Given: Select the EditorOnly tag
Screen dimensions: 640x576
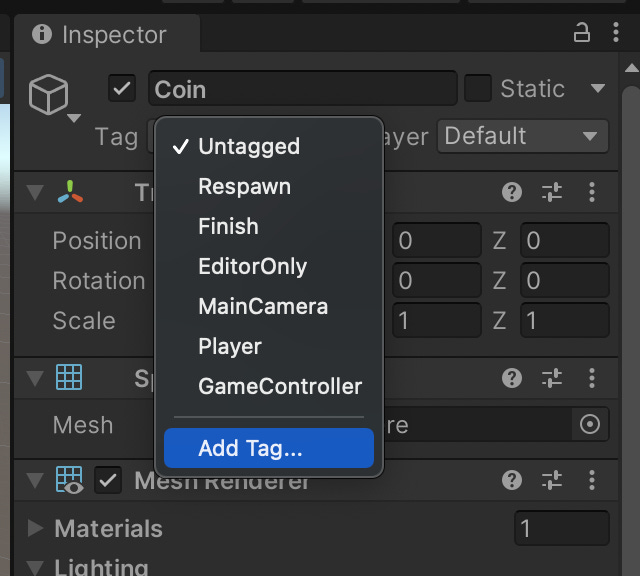Looking at the screenshot, I should pyautogui.click(x=269, y=266).
